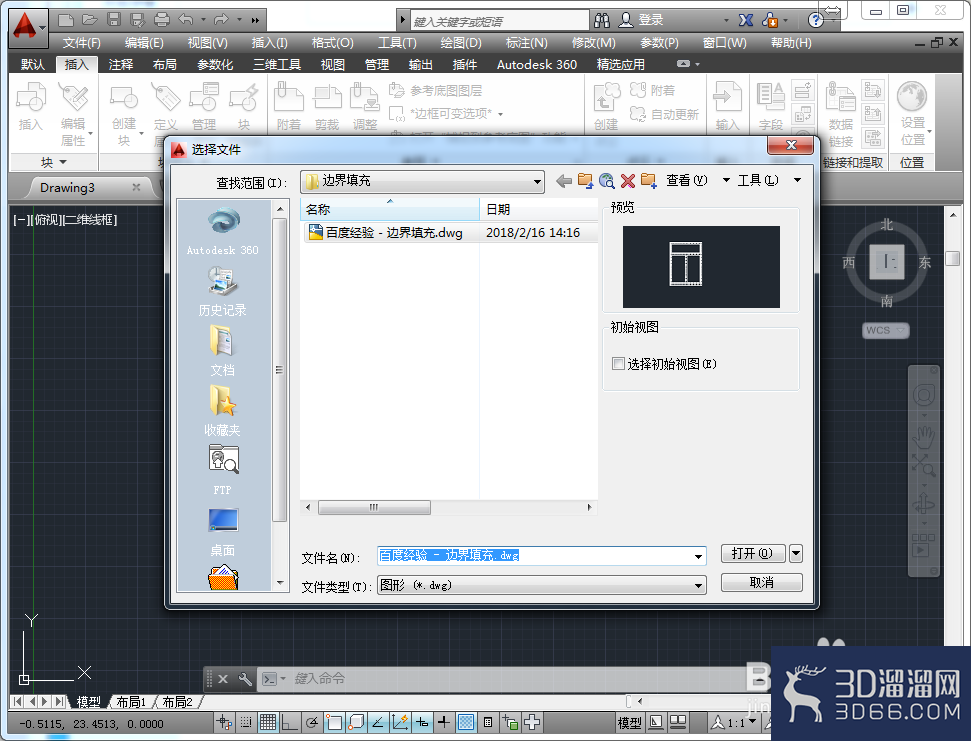Click the 模型 model space status button
971x741 pixels.
629,722
